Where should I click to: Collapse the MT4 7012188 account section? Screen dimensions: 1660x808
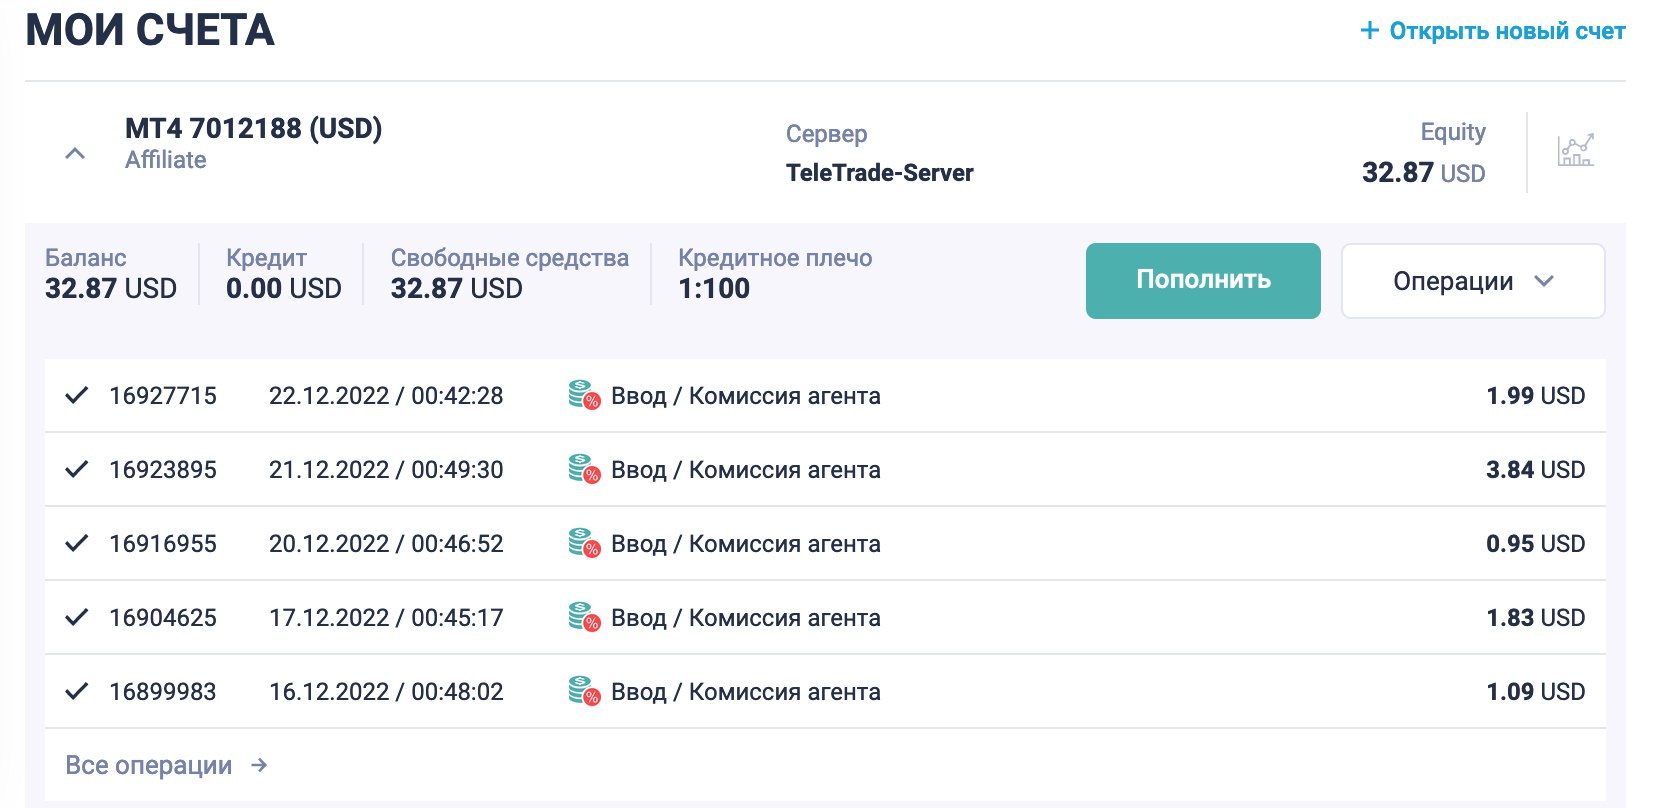[x=75, y=154]
